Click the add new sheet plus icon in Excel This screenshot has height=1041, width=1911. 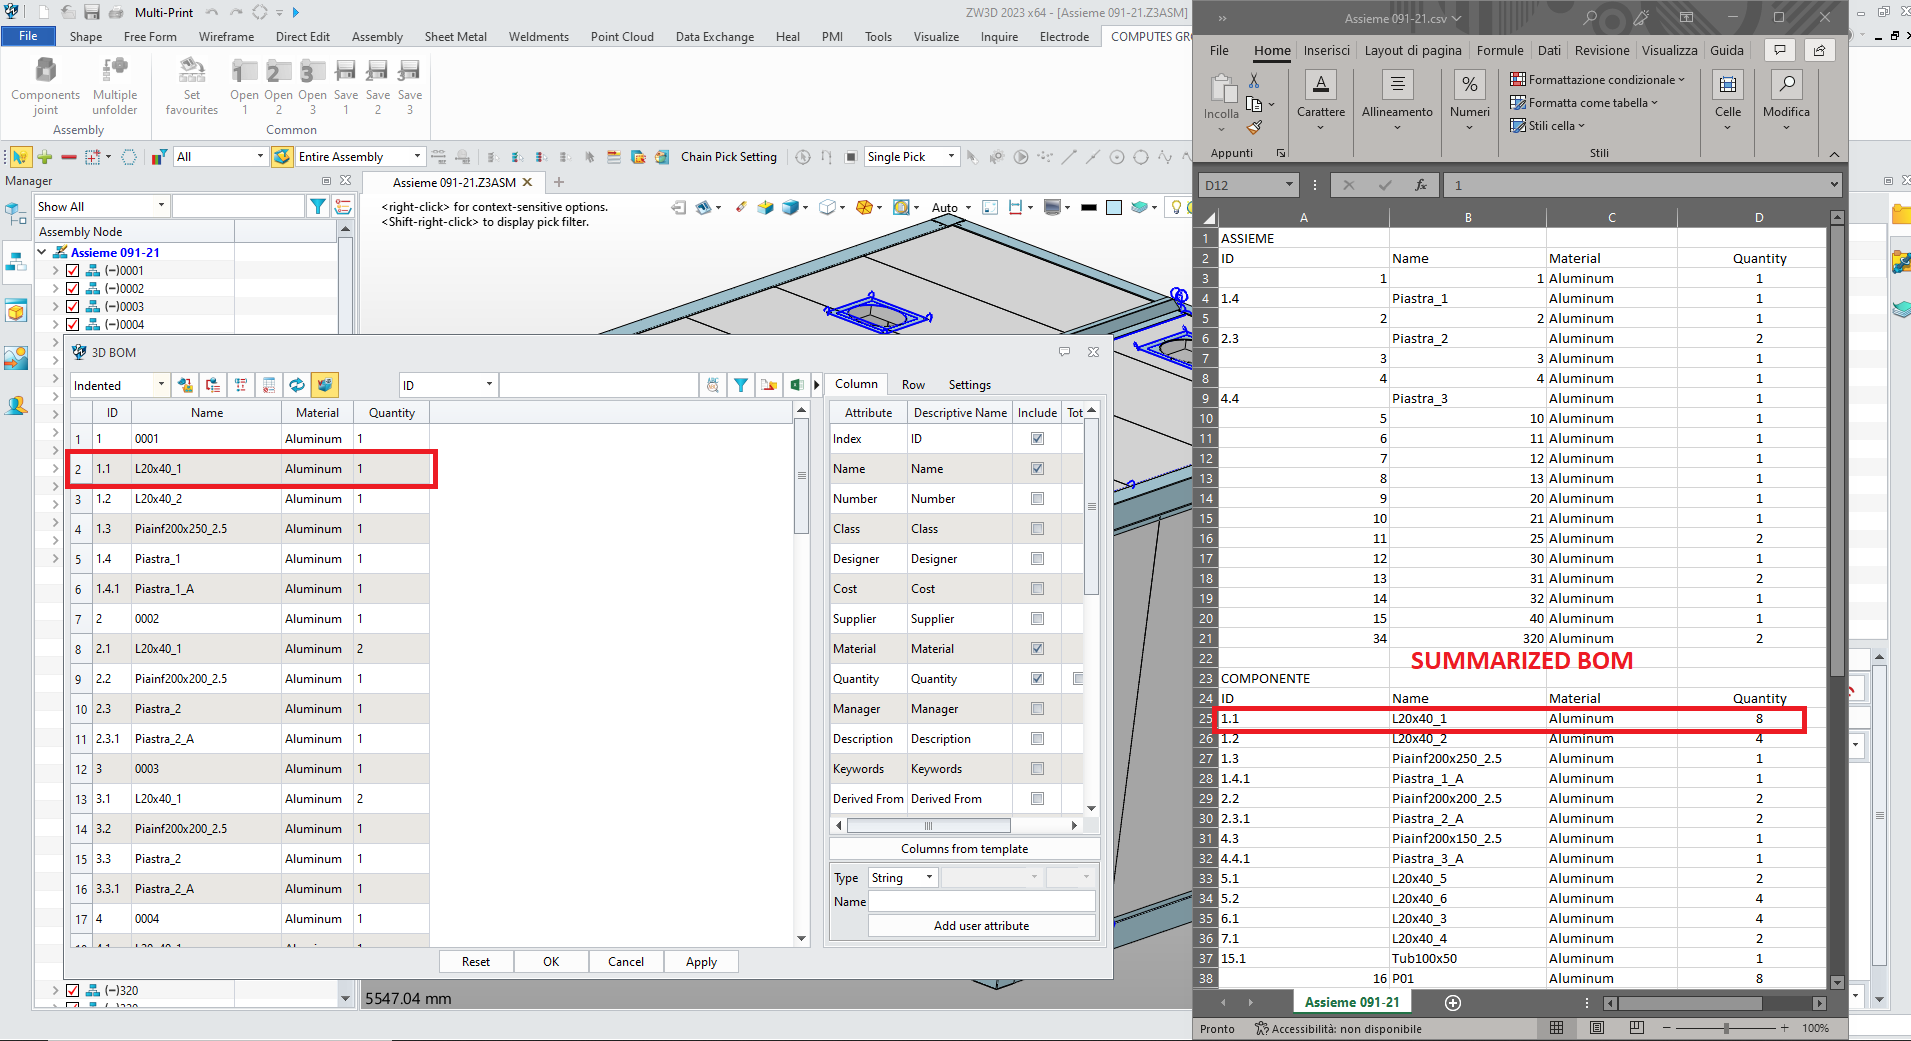click(1453, 1002)
